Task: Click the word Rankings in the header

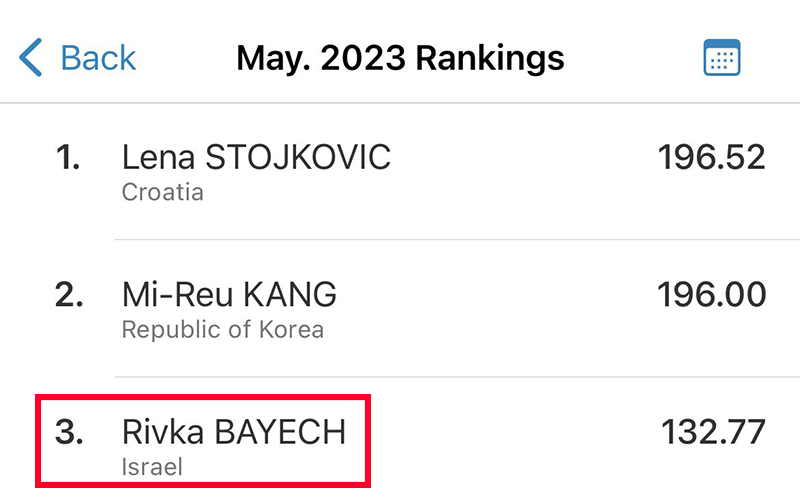Action: (x=490, y=59)
